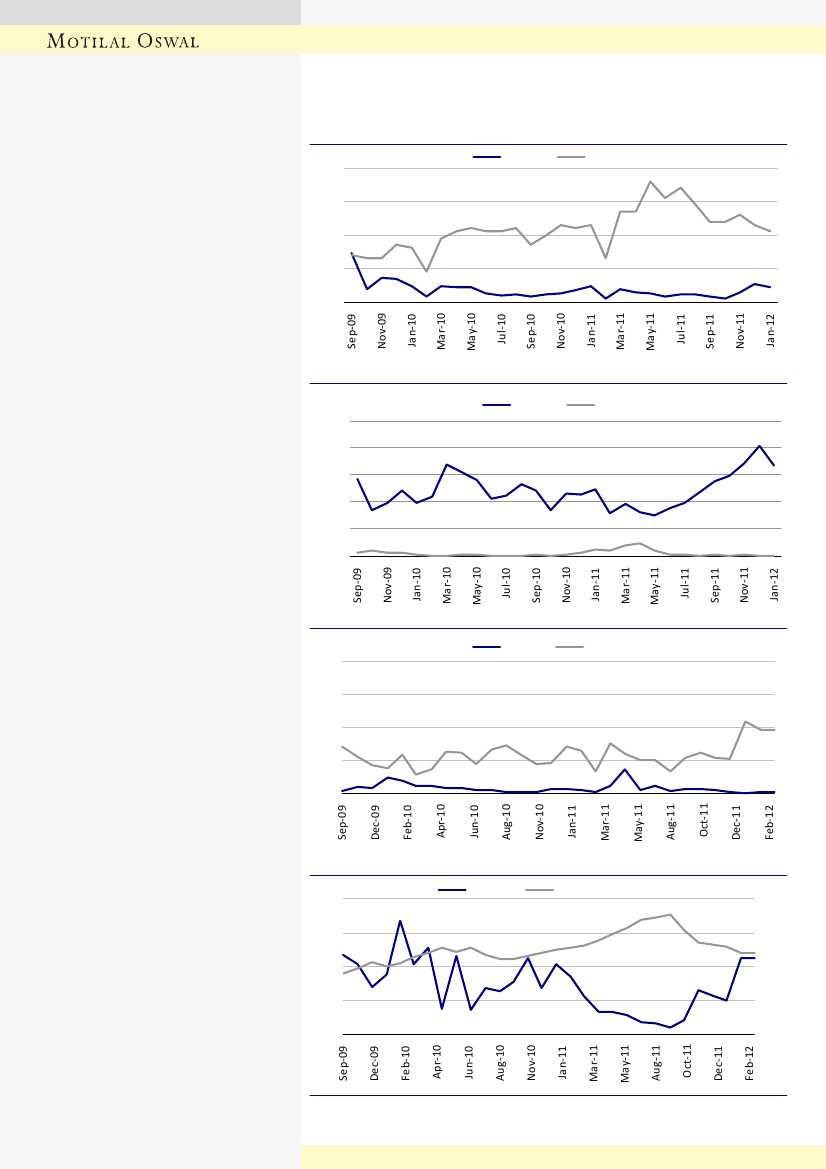Click the blue legend swatch in the top chart
Image resolution: width=826 pixels, height=1169 pixels.
click(x=487, y=157)
